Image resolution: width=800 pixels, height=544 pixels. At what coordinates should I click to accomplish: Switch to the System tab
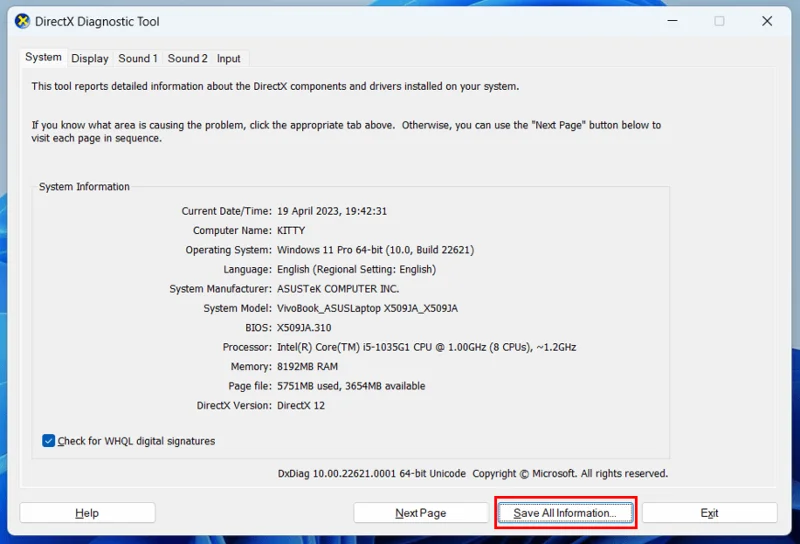pos(43,57)
